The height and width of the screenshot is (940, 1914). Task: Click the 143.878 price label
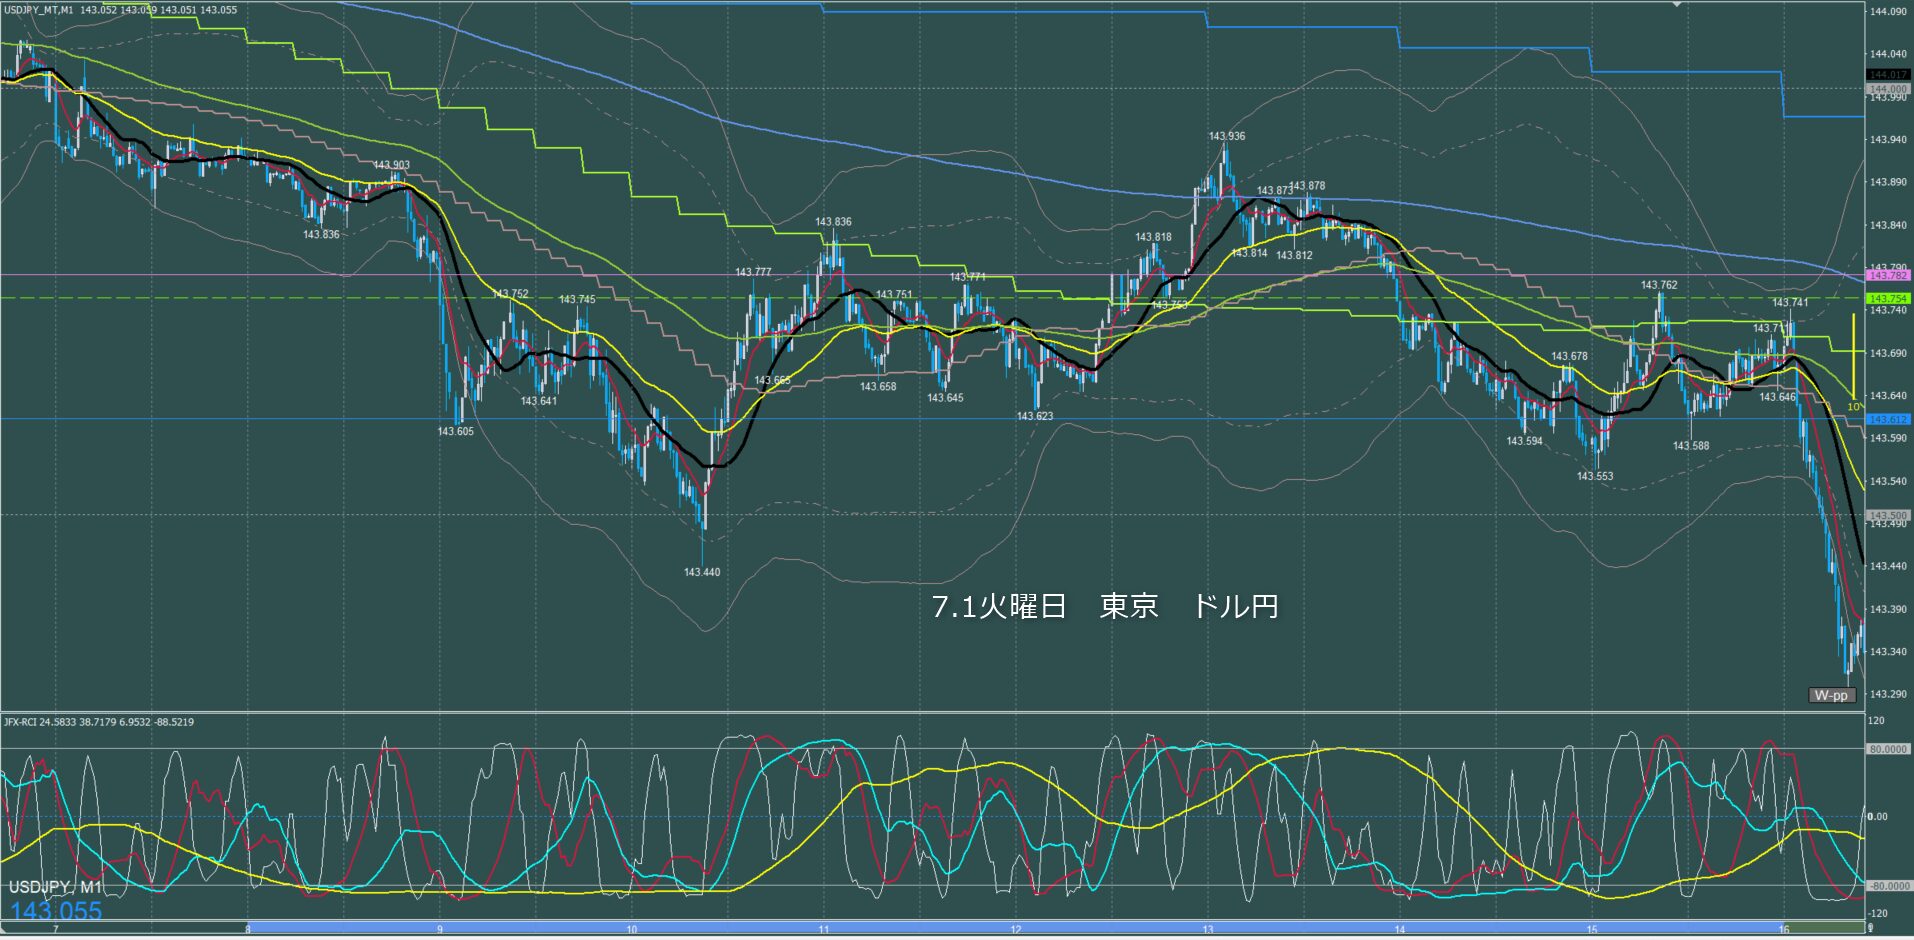(x=1307, y=186)
